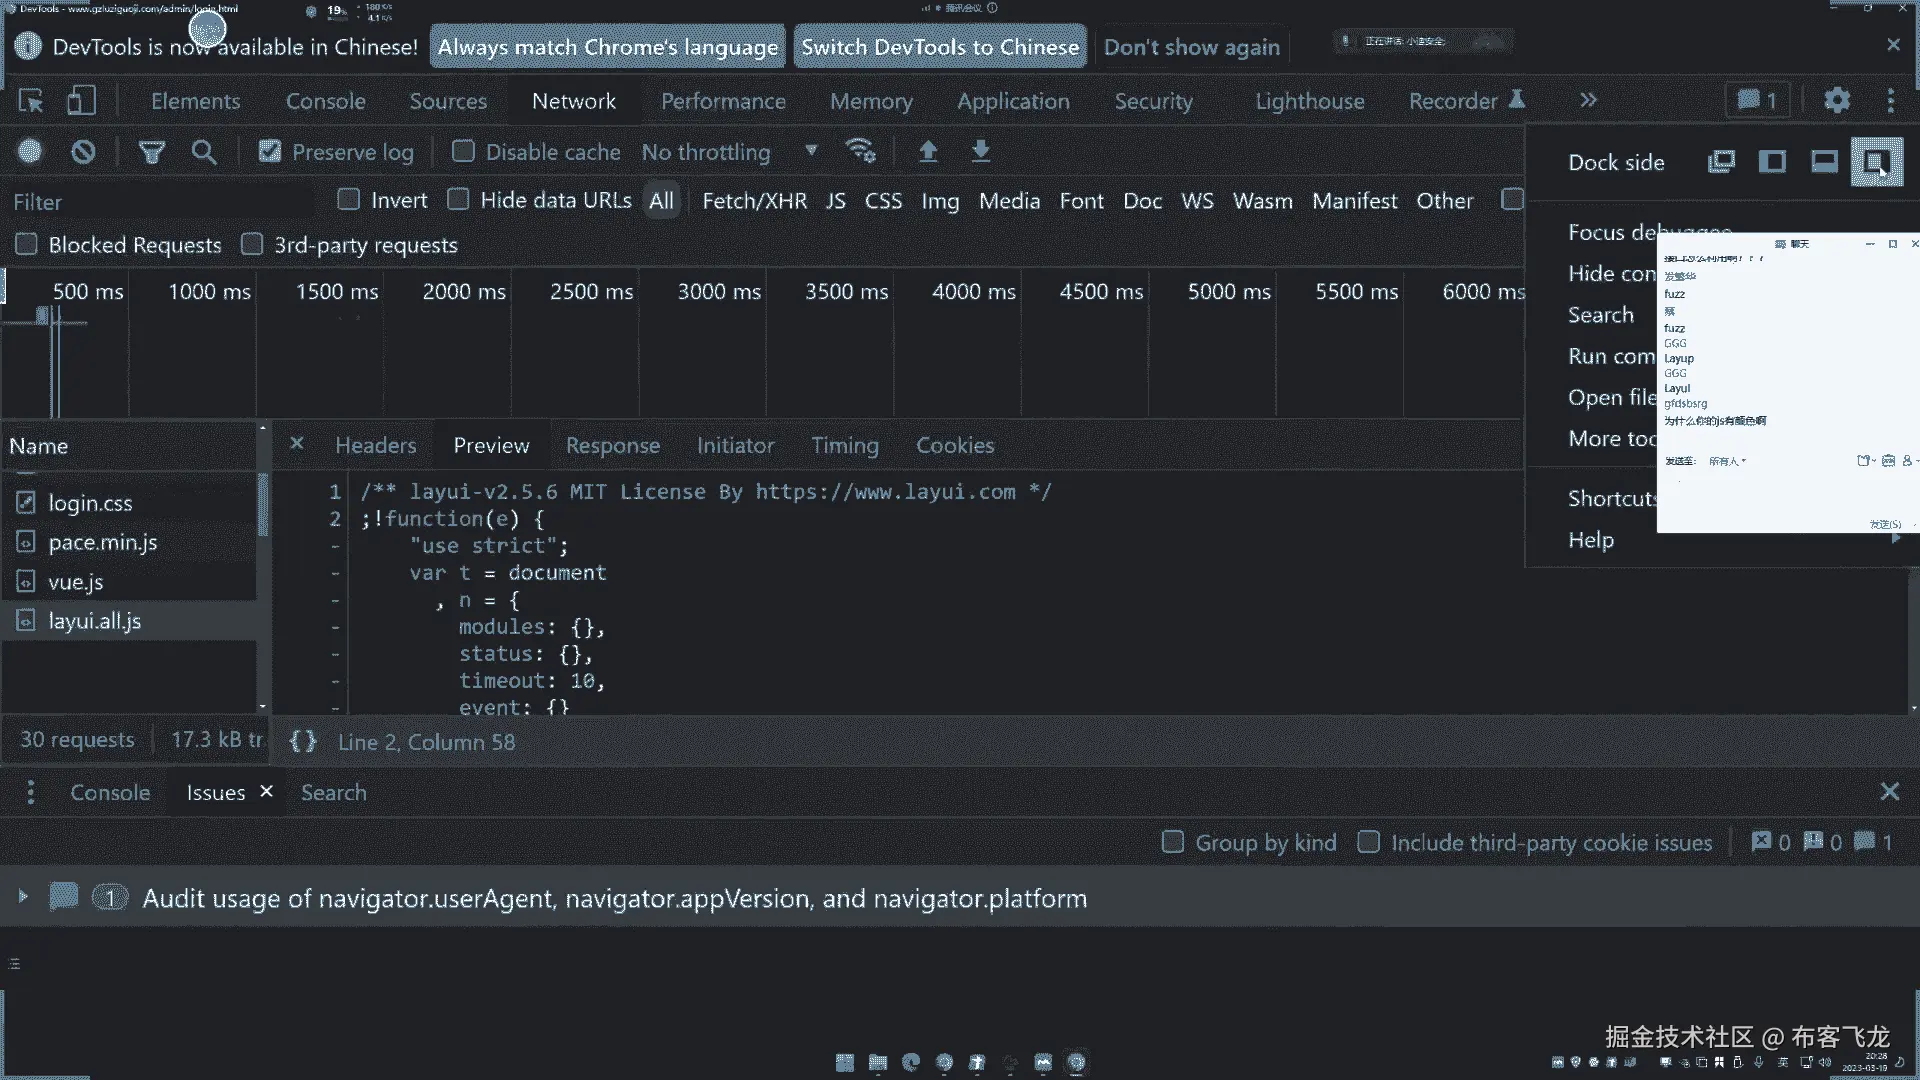Select the dock to bottom icon
This screenshot has height=1080, width=1920.
pyautogui.click(x=1824, y=162)
